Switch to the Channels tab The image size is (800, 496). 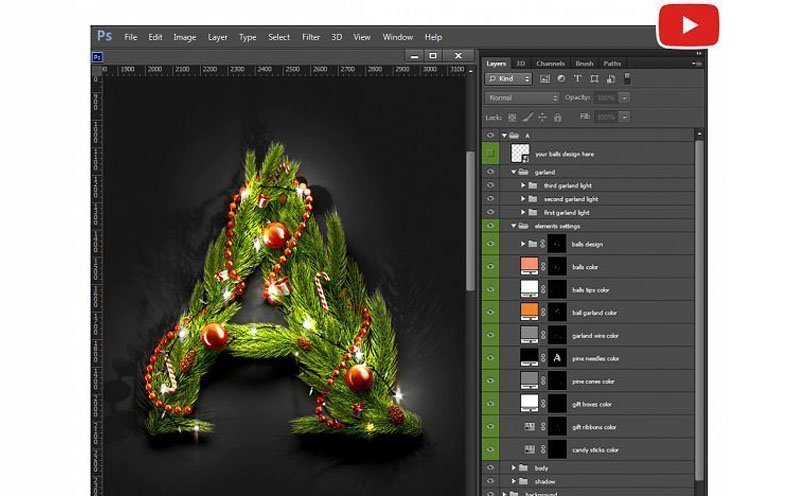(x=551, y=63)
